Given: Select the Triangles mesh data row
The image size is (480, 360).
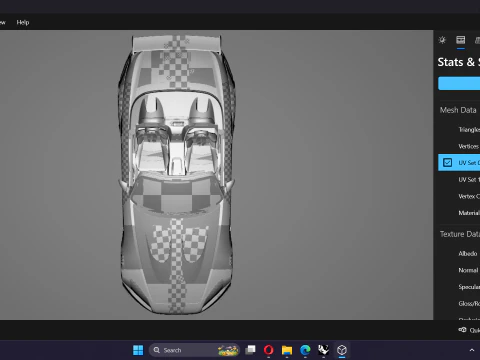Looking at the screenshot, I should tap(459, 130).
